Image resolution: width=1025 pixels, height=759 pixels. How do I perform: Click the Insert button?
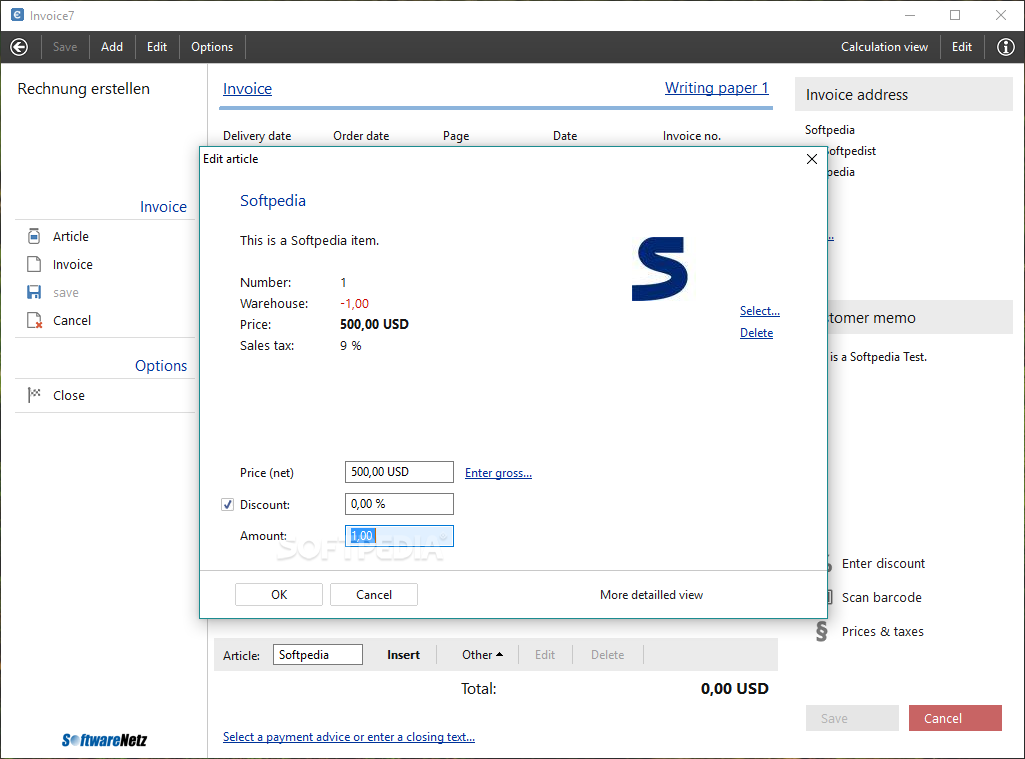pyautogui.click(x=403, y=654)
